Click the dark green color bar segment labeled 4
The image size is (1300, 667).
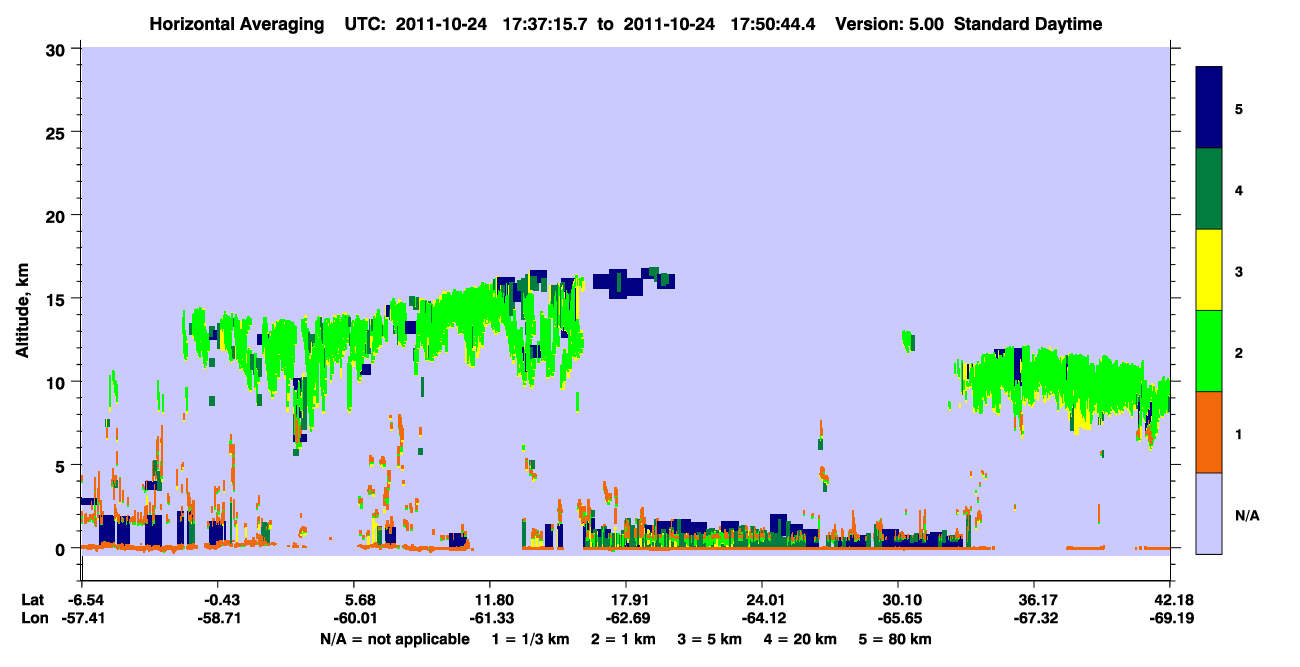tap(1209, 189)
